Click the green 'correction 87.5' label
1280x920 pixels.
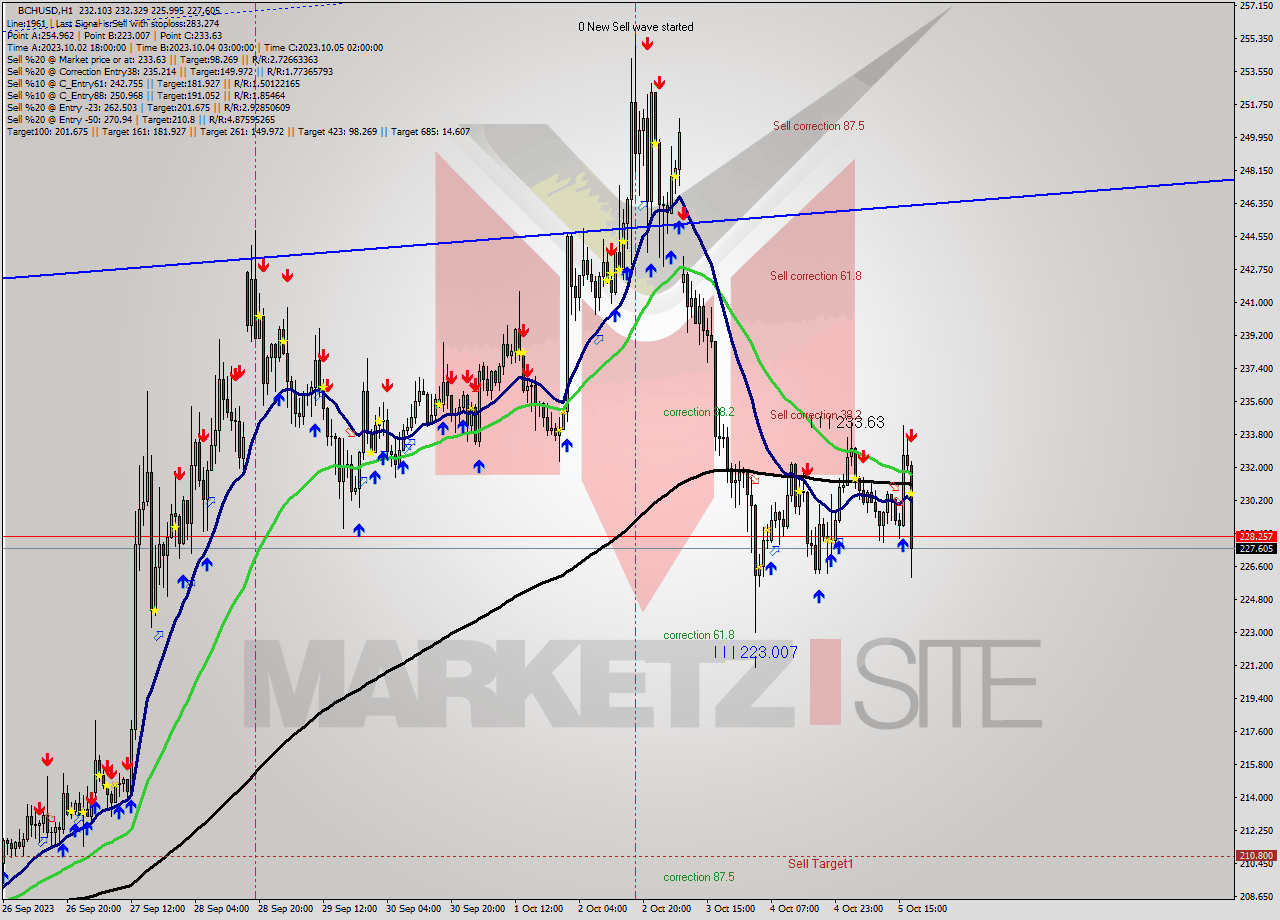698,877
